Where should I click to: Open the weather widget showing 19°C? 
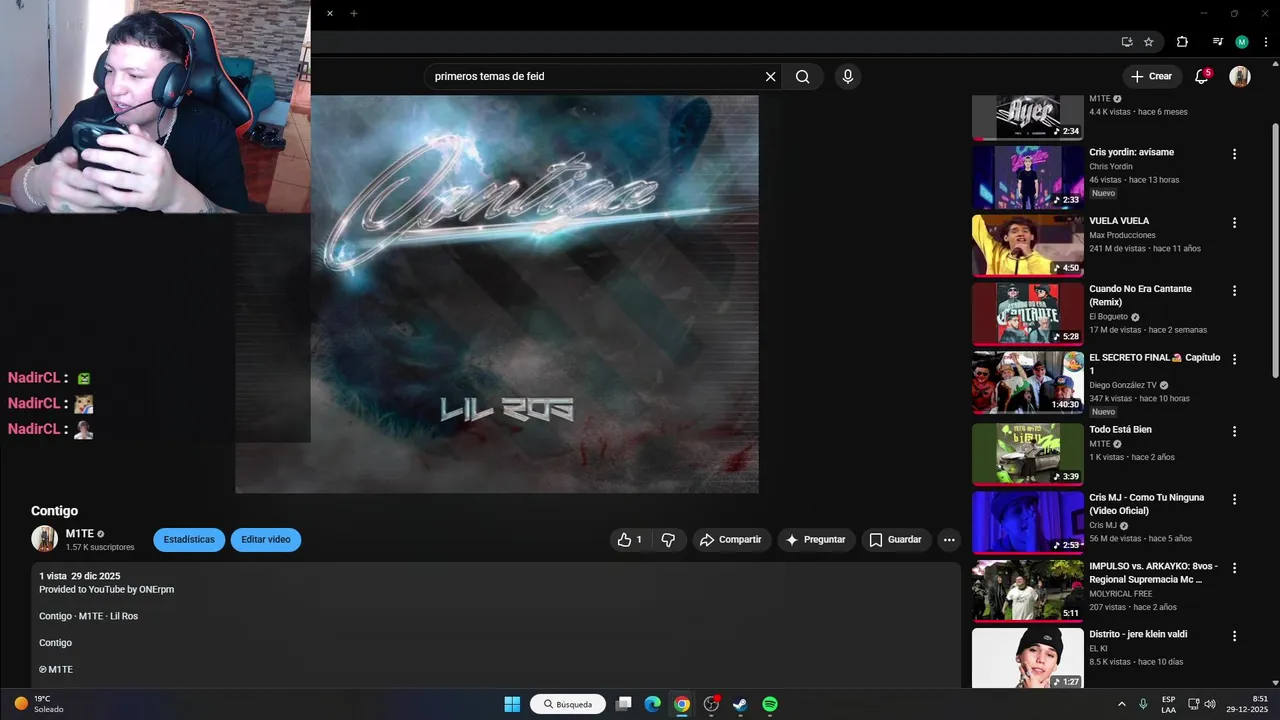click(39, 704)
